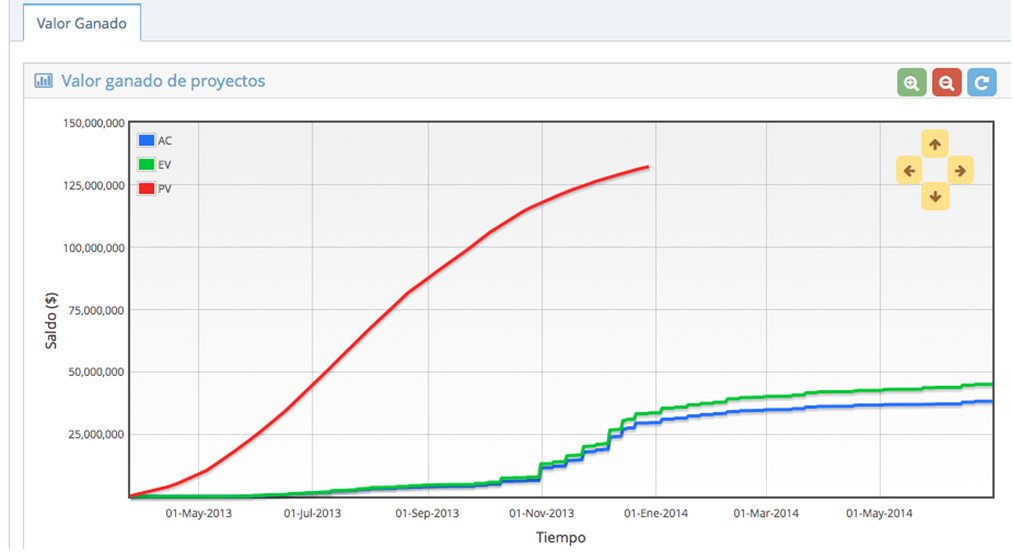This screenshot has height=556, width=1013.
Task: Click the 'Valor ganado de proyectos' title
Action: [x=163, y=81]
